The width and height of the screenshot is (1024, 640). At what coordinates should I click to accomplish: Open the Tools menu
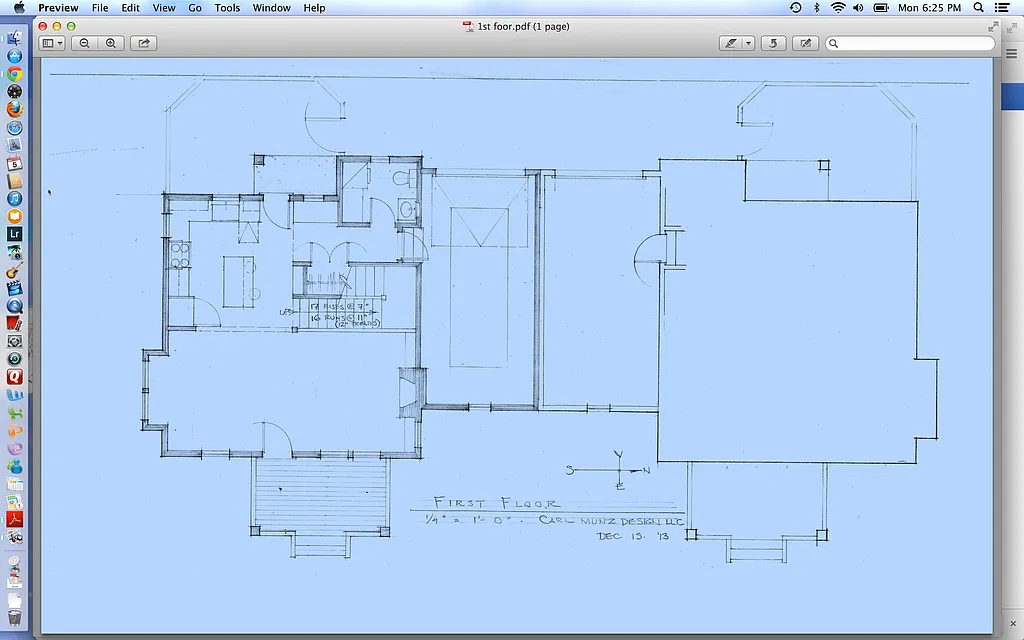pyautogui.click(x=227, y=8)
